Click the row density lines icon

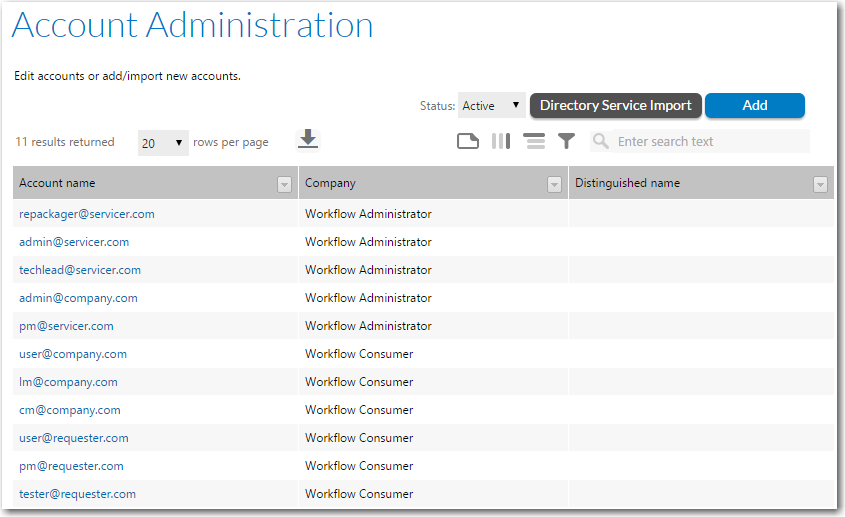534,141
